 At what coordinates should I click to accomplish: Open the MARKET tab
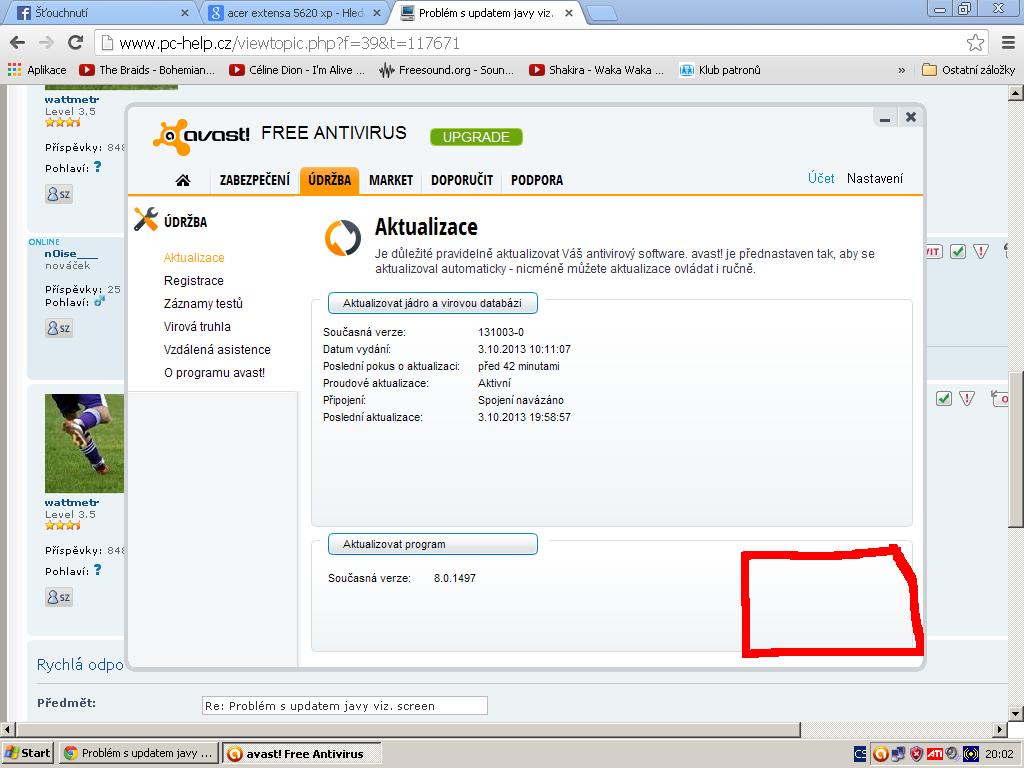[391, 180]
